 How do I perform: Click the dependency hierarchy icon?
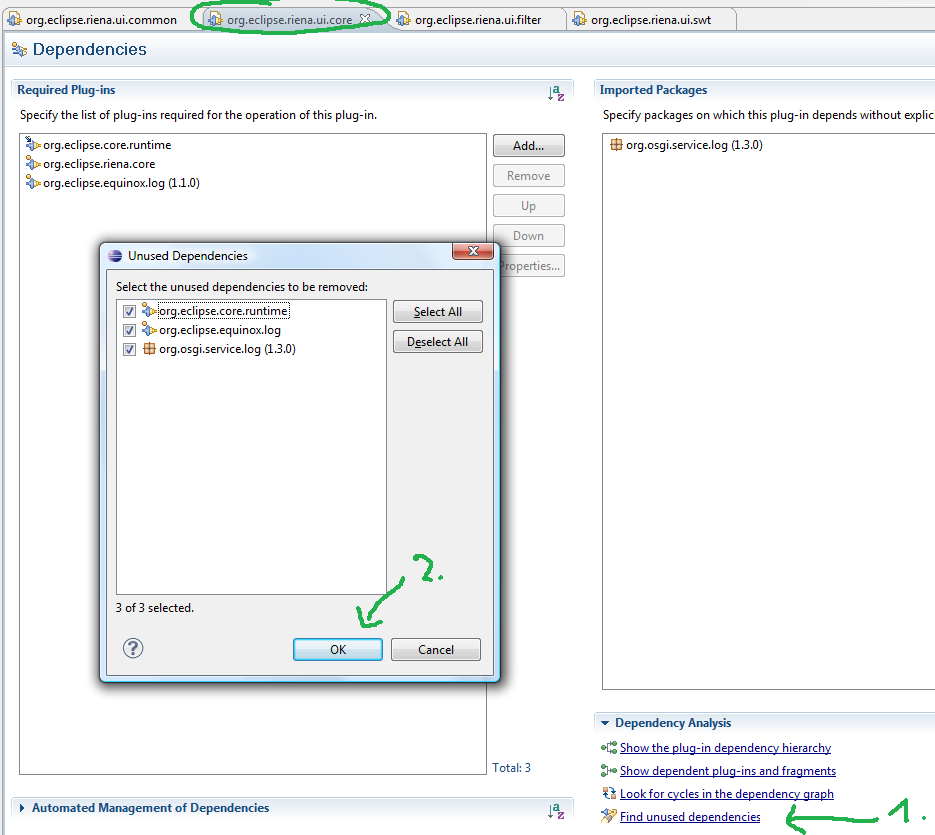[609, 748]
